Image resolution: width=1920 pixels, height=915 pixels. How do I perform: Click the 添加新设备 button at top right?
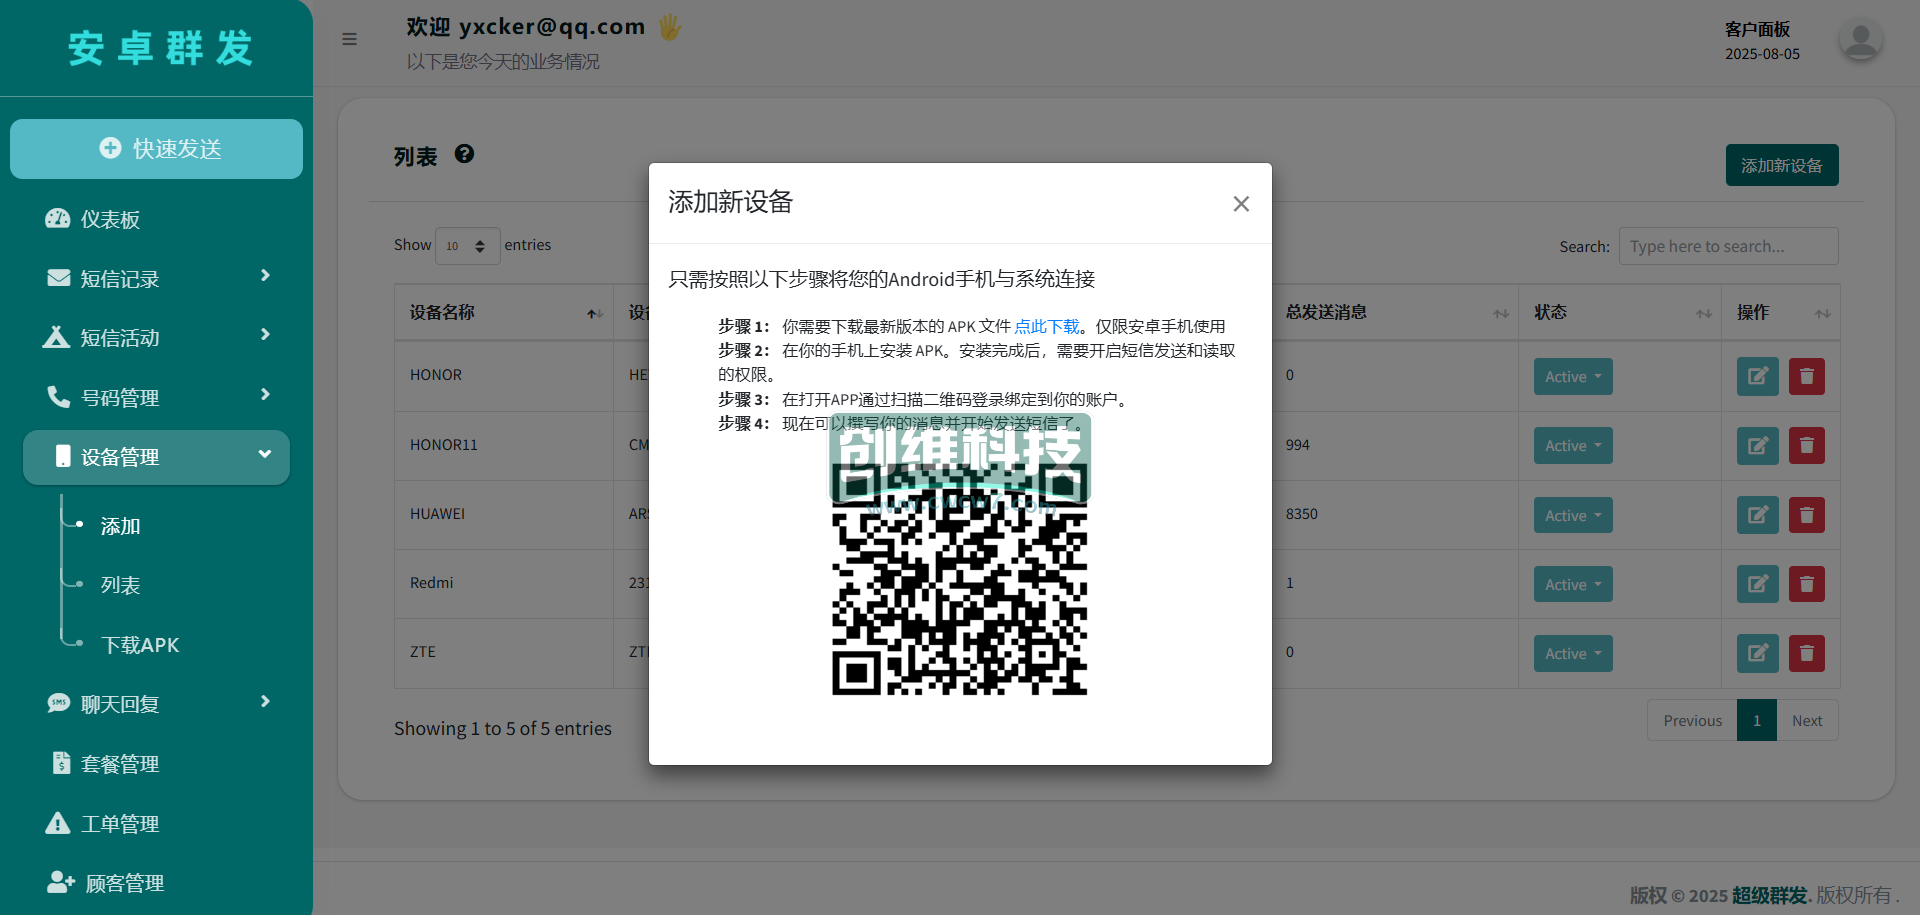pyautogui.click(x=1781, y=165)
